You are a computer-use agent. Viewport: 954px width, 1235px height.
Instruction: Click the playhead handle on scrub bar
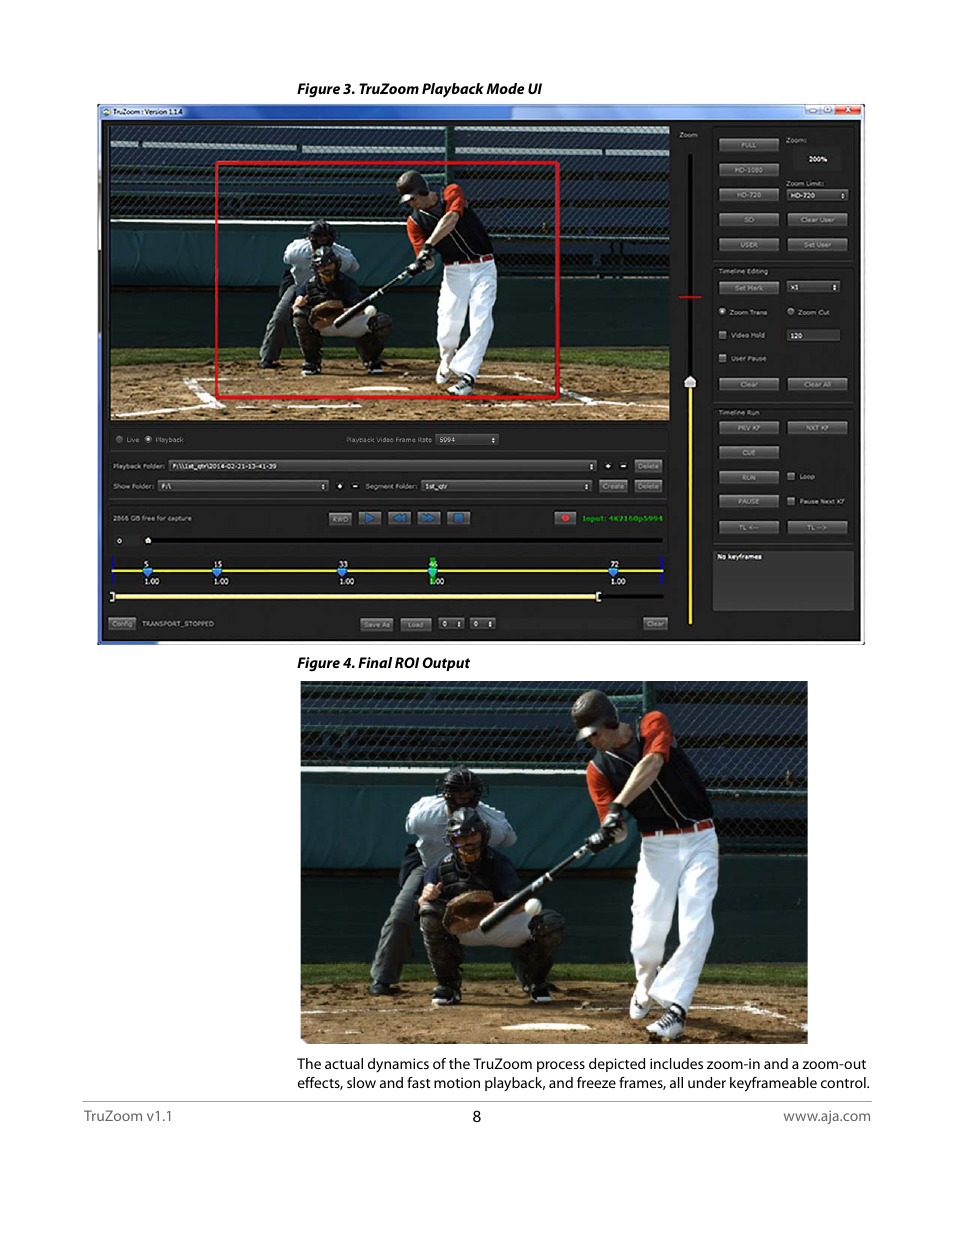coord(148,540)
